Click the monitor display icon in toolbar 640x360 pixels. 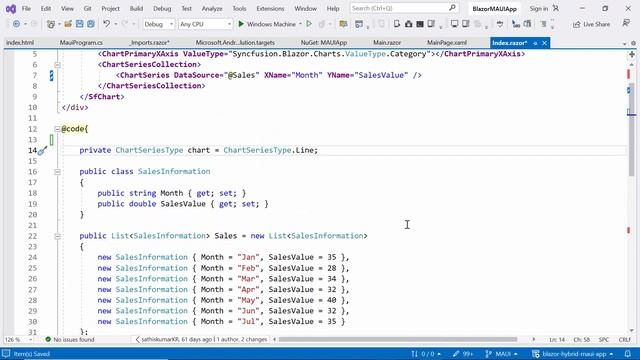tap(454, 24)
